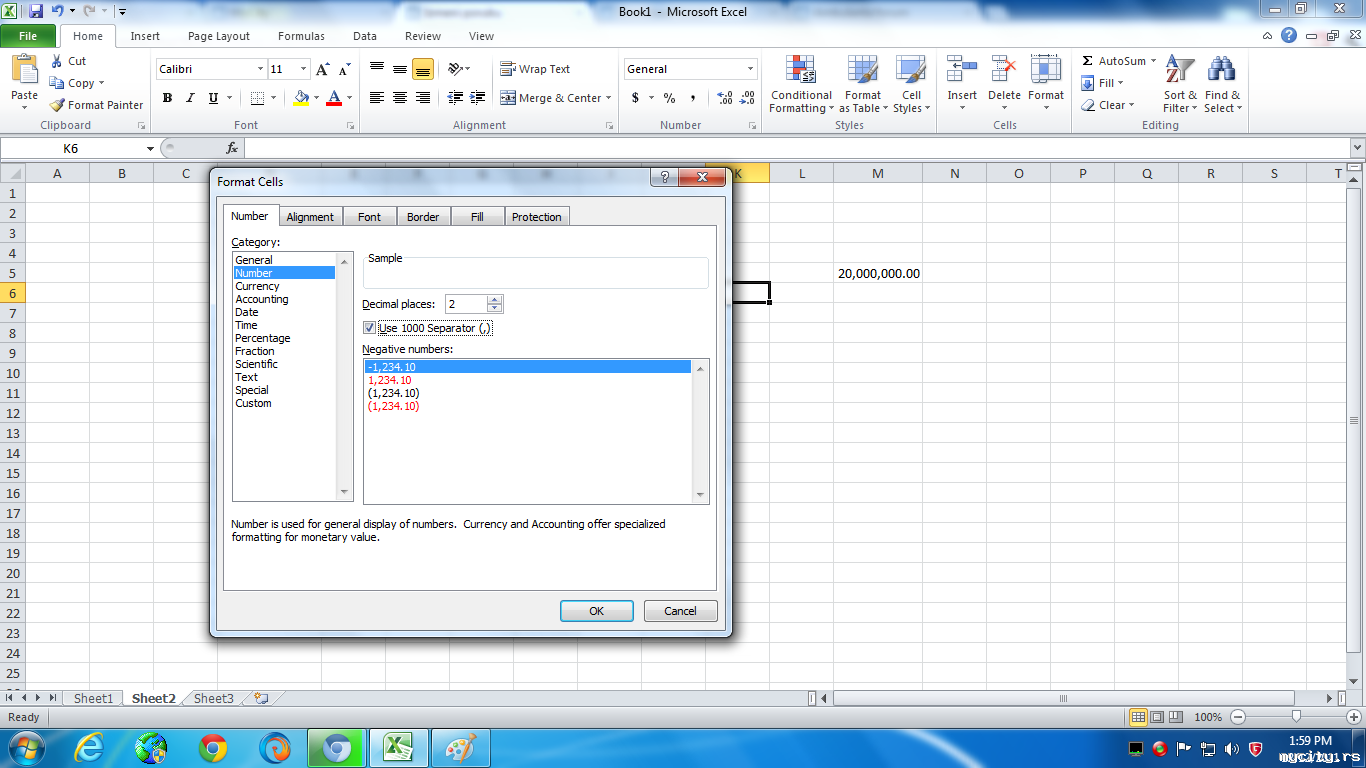Click the Cut scissors icon

[57, 61]
